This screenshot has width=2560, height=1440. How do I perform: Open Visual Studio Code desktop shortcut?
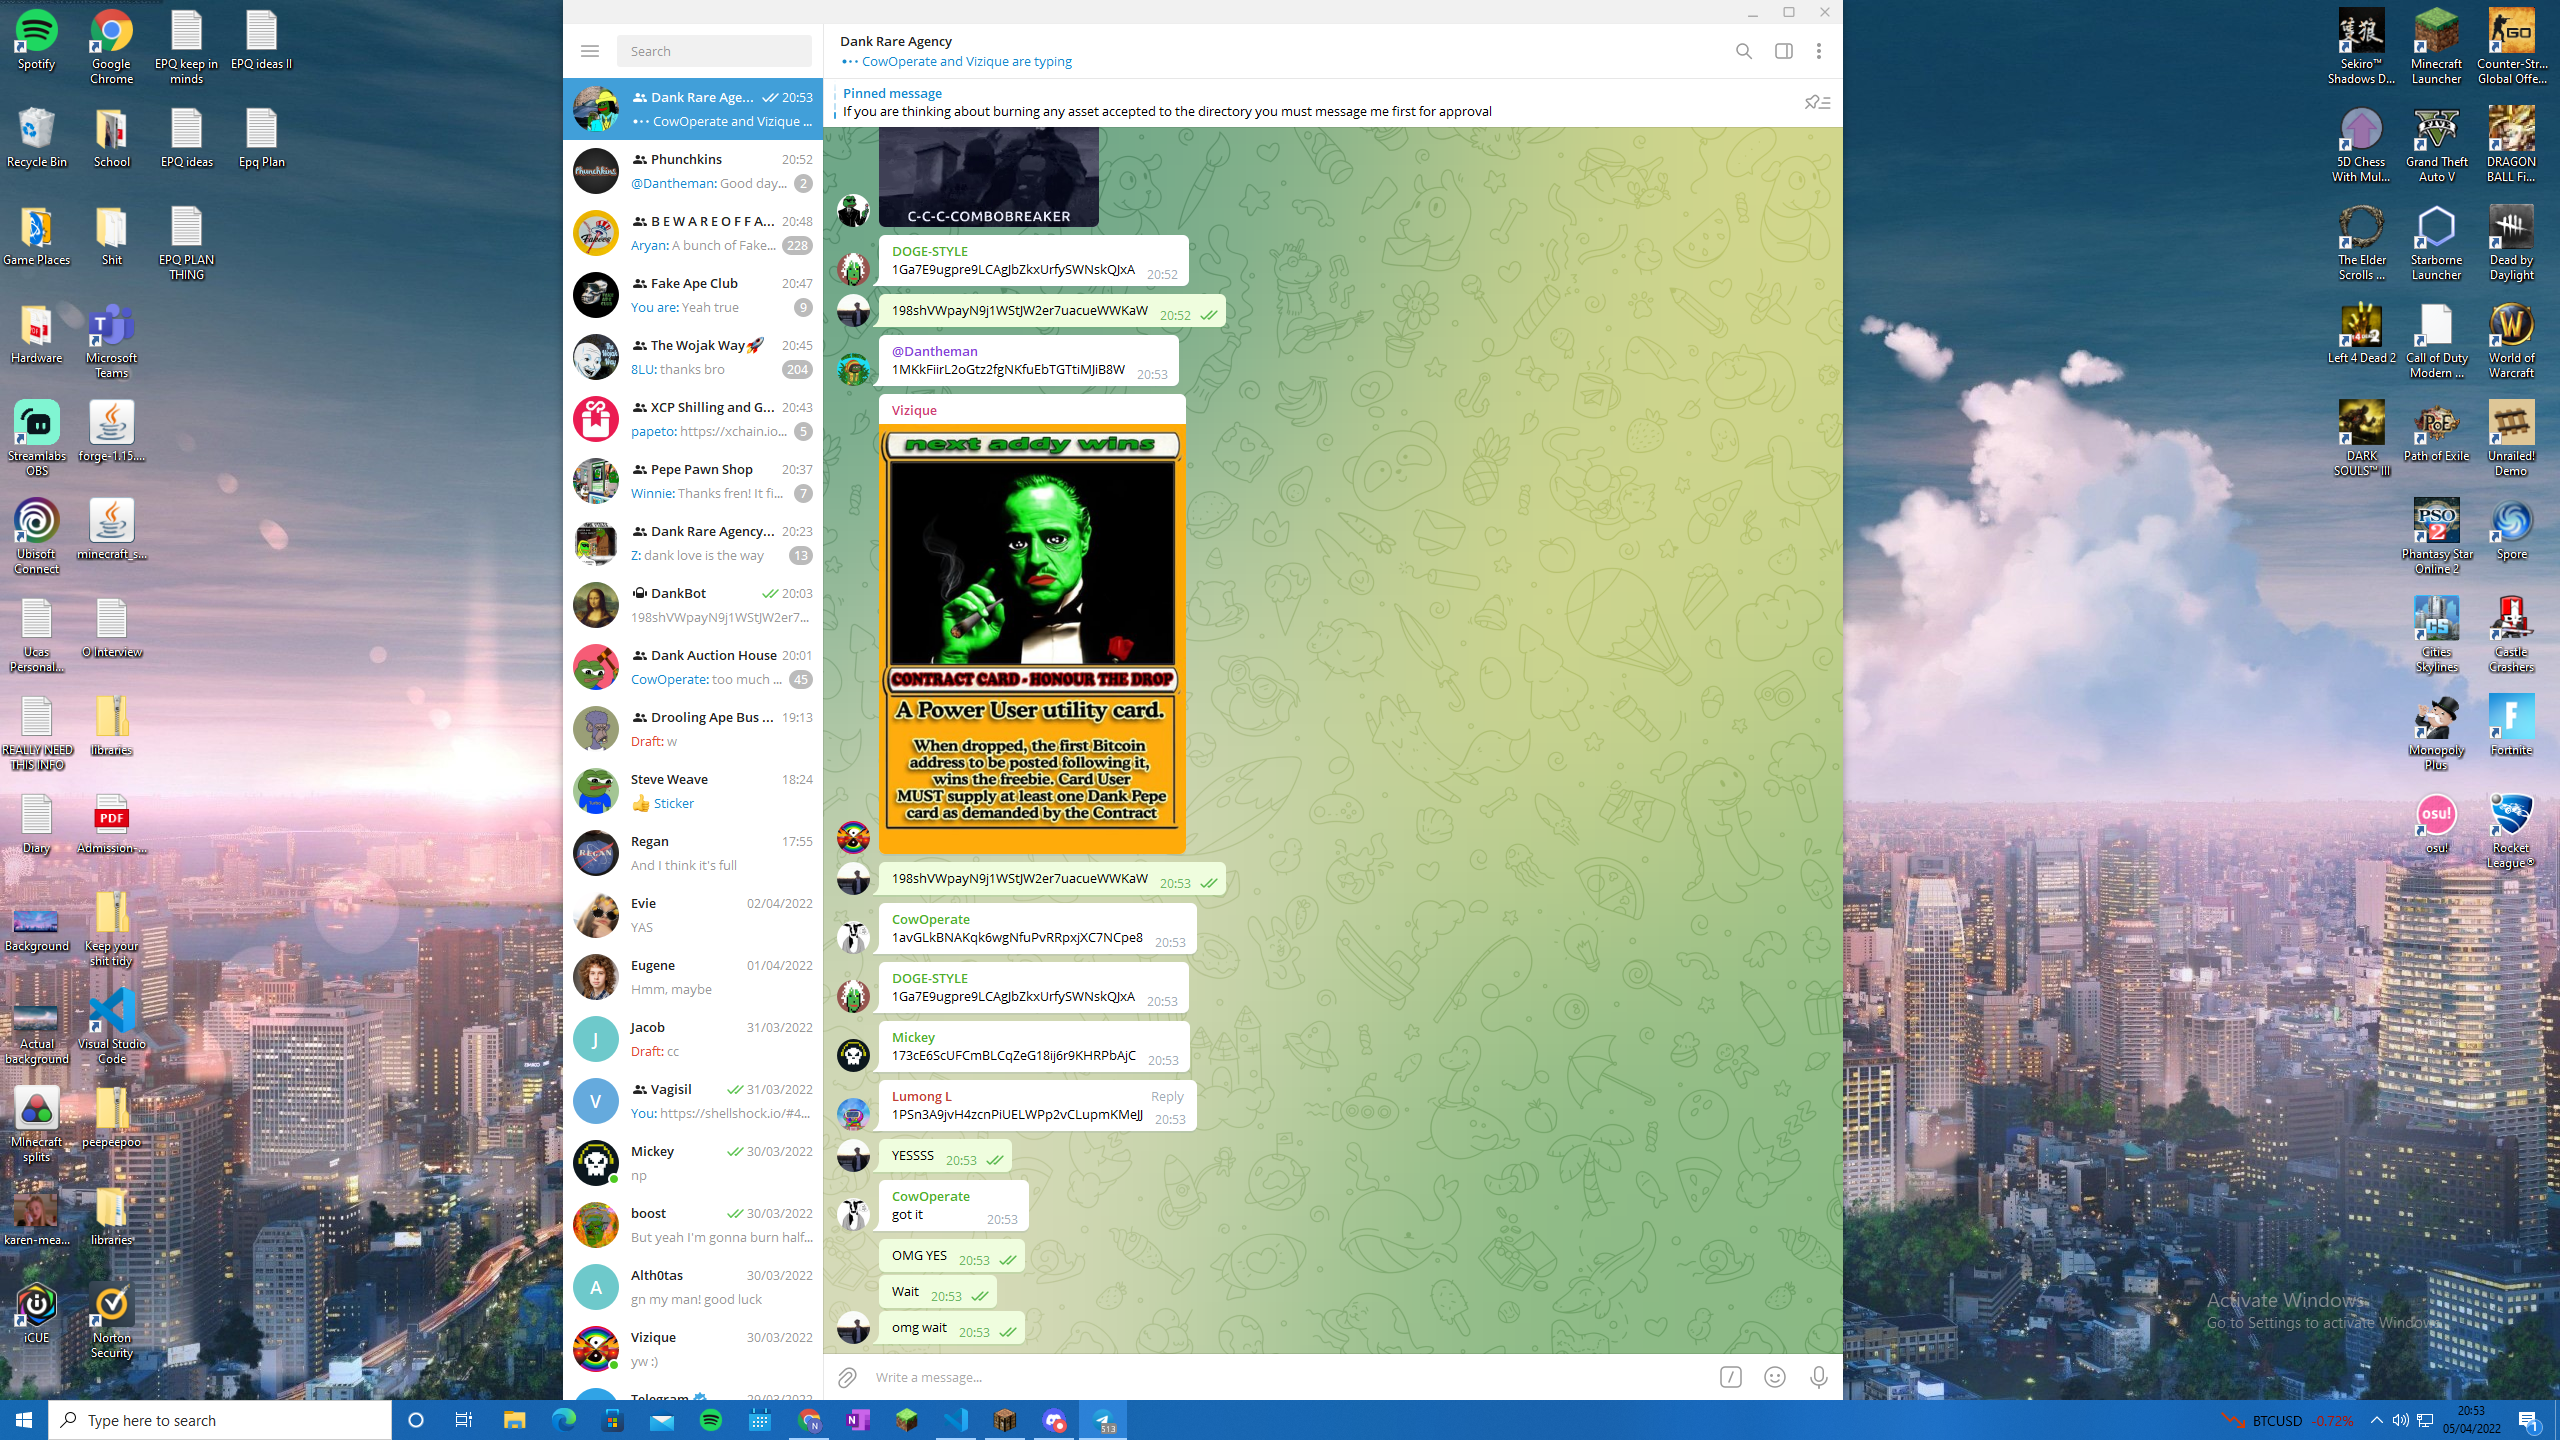click(111, 1027)
